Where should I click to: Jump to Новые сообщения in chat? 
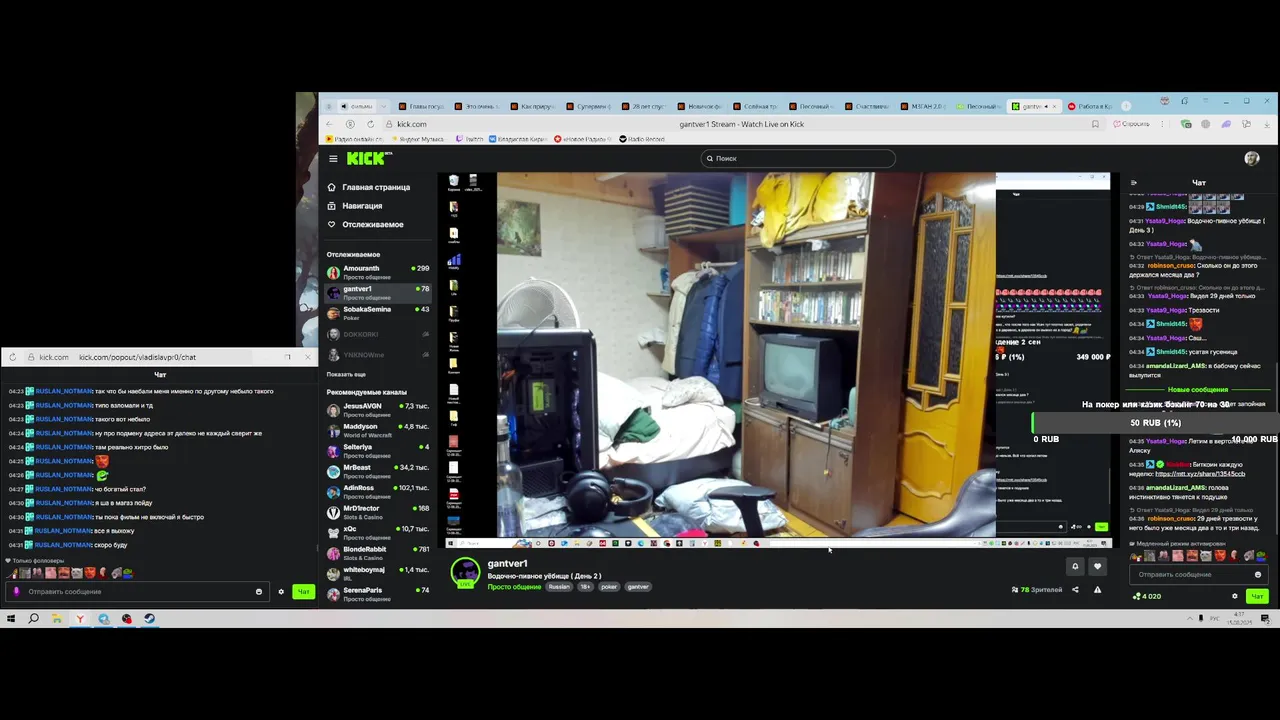coord(1198,390)
